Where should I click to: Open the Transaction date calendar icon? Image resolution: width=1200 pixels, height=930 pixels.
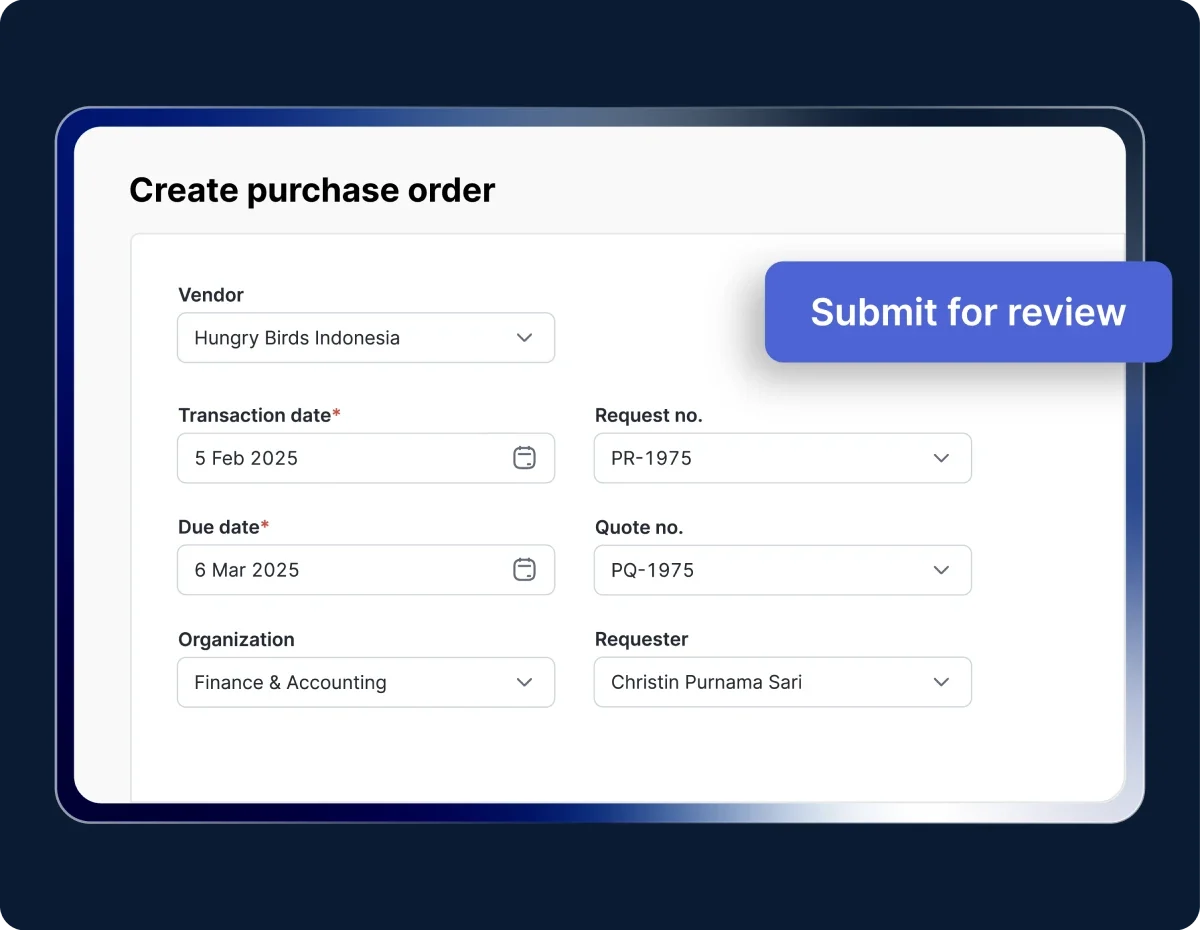[524, 458]
